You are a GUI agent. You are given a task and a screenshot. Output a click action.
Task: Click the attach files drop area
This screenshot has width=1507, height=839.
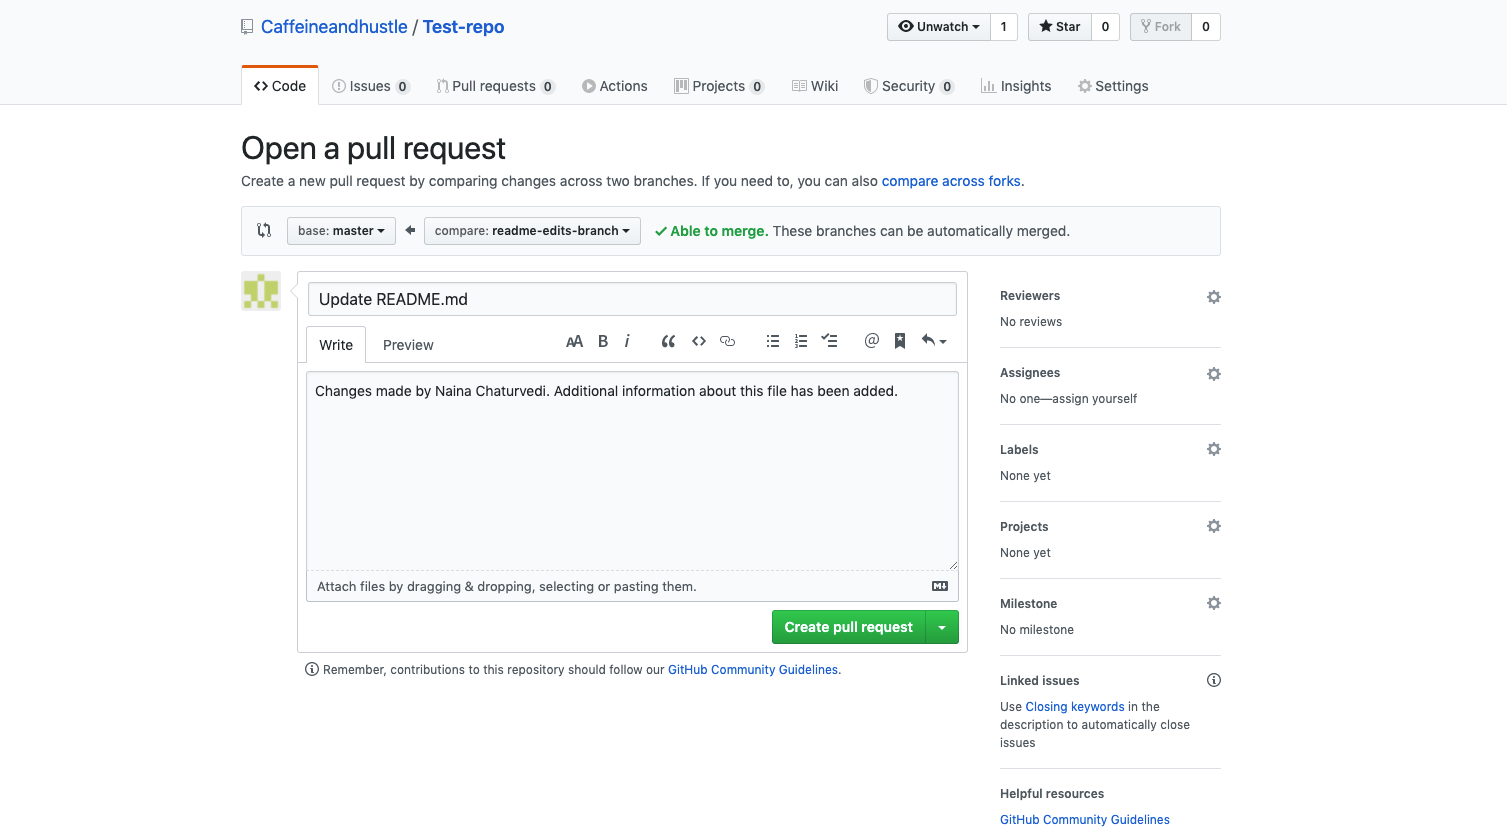tap(632, 586)
